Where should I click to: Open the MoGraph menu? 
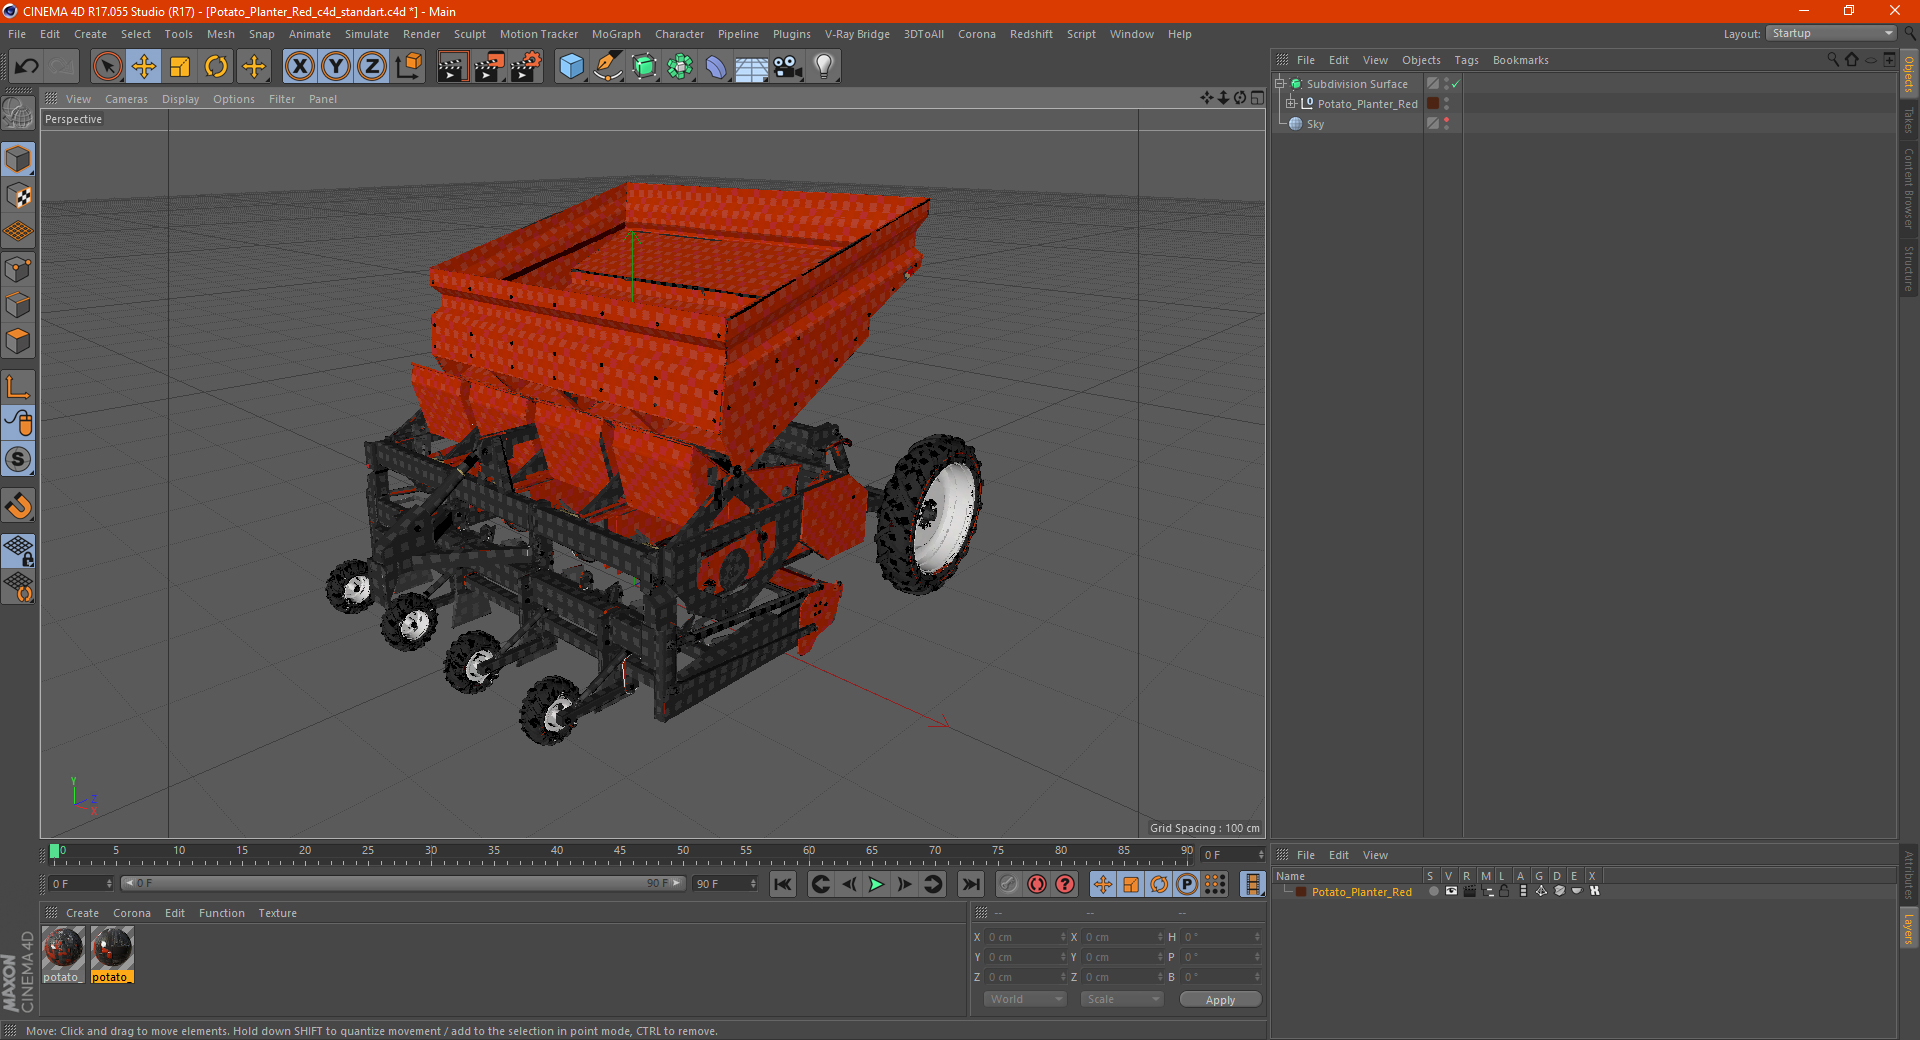pos(616,34)
